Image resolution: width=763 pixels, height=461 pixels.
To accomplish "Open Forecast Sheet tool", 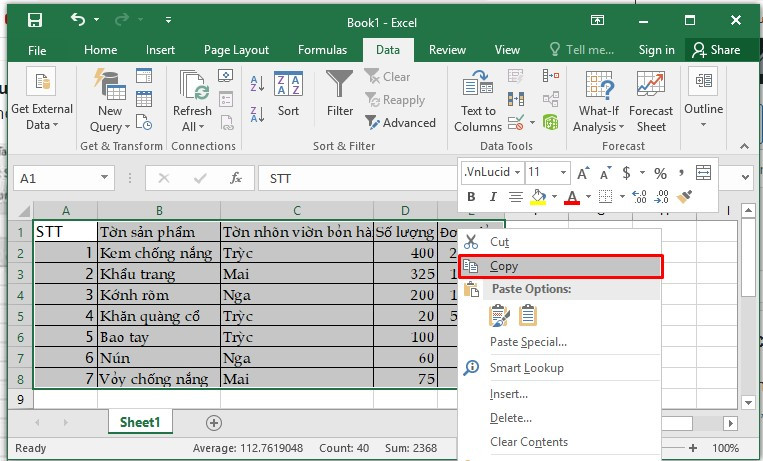I will pos(651,100).
